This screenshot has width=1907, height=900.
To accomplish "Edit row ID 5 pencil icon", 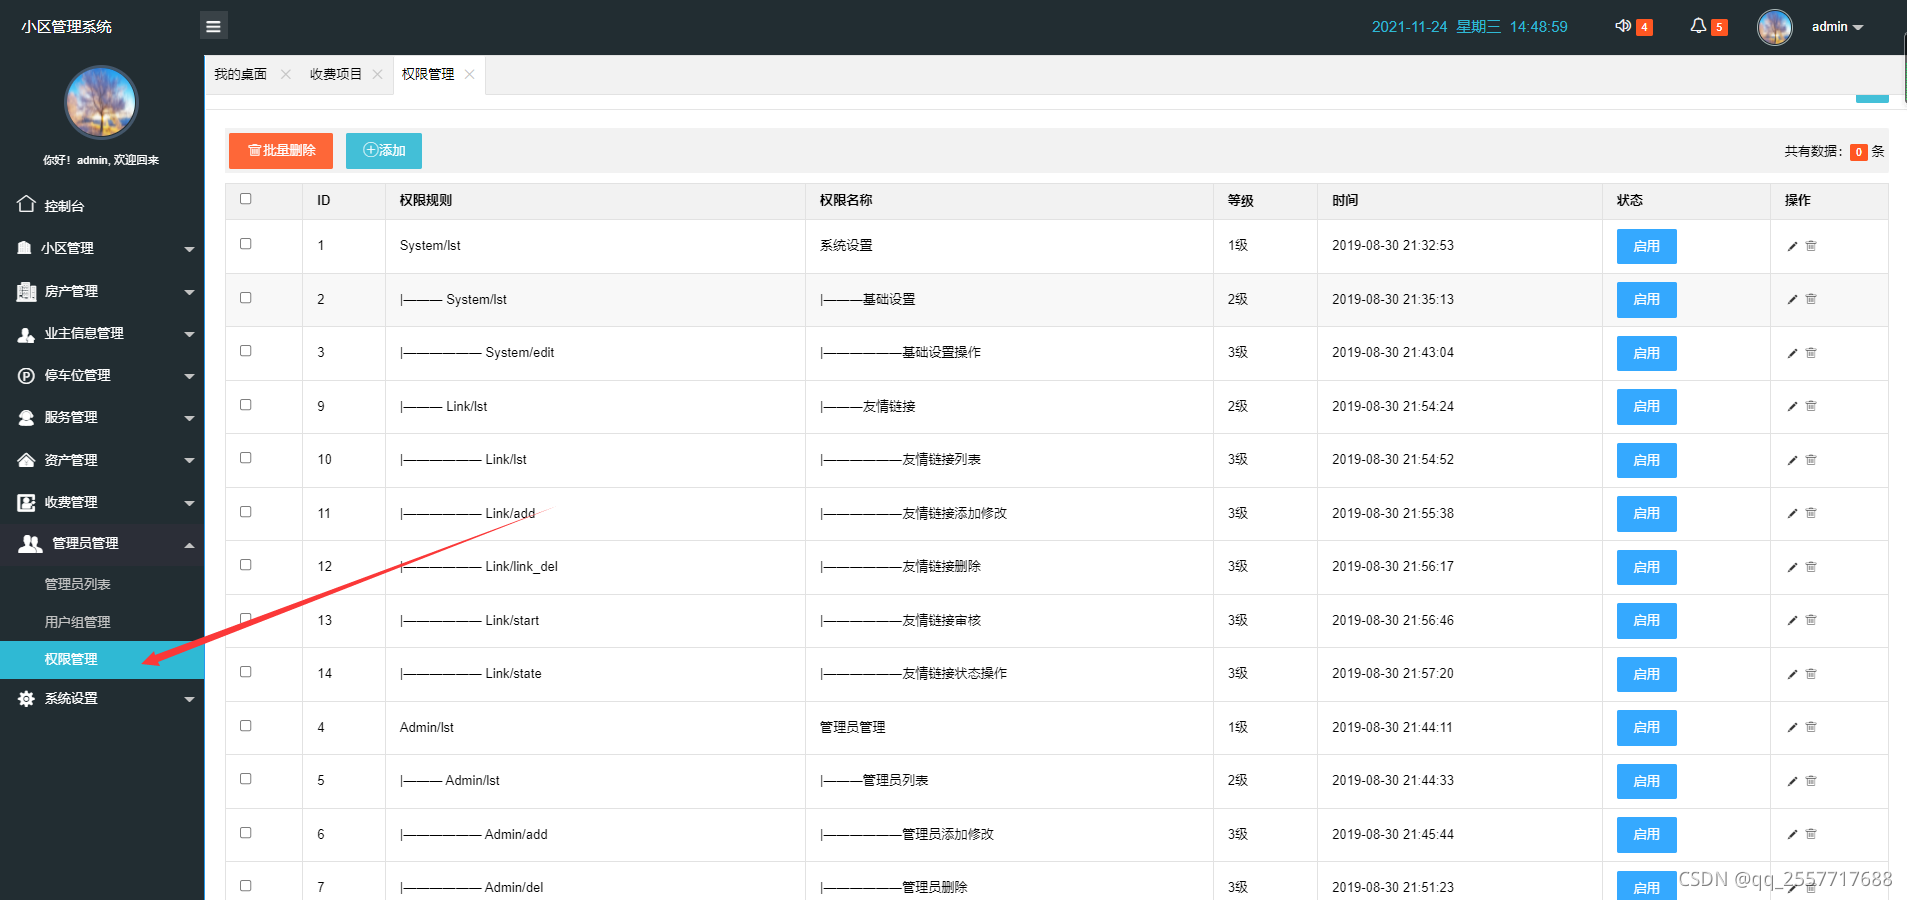I will click(1792, 781).
